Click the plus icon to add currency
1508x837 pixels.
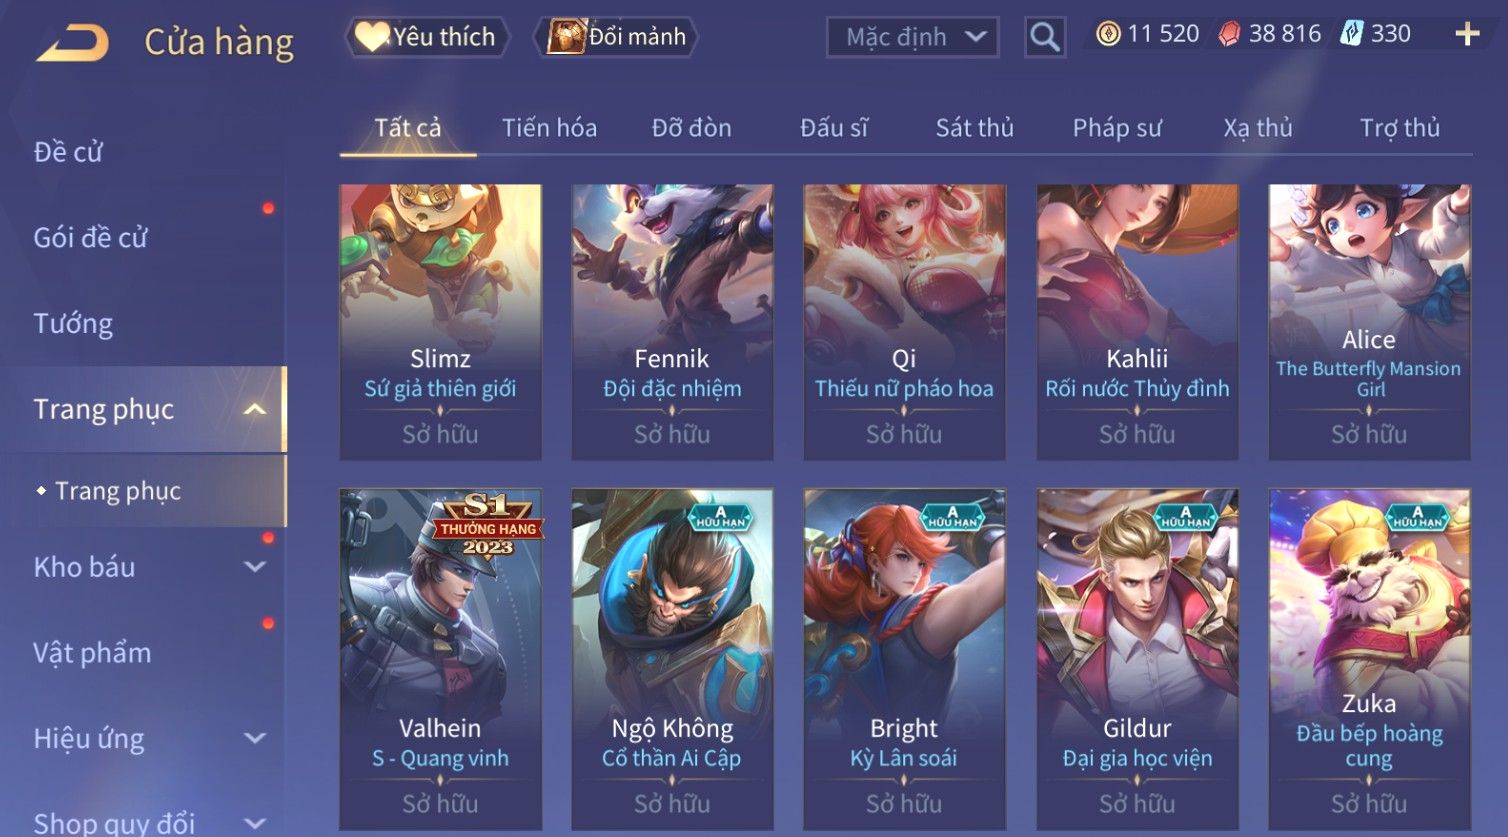[x=1466, y=34]
